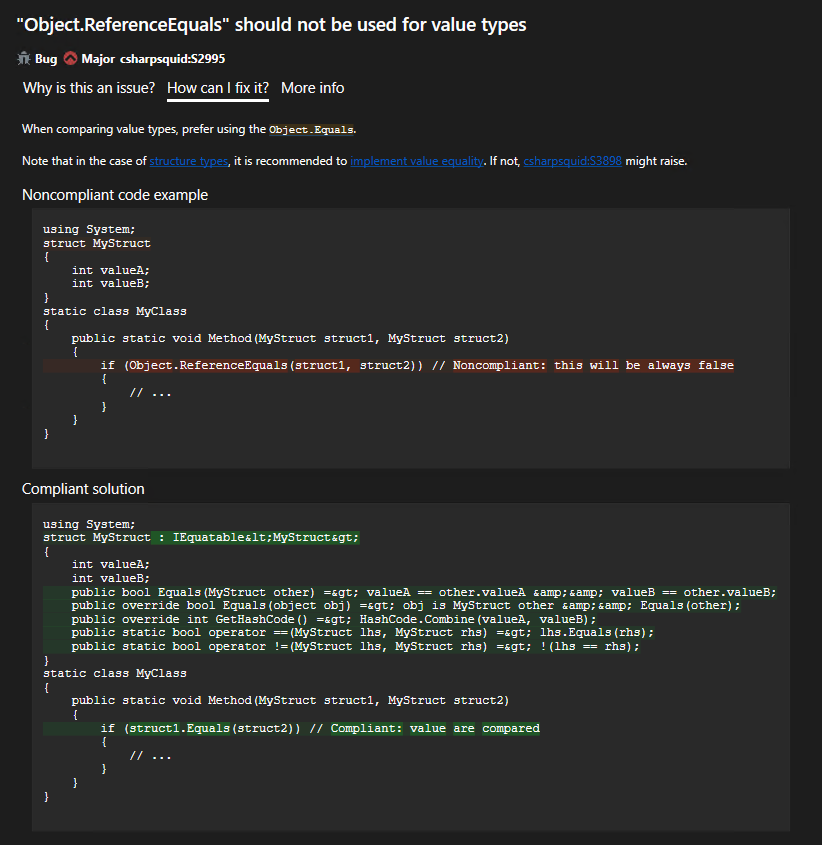The image size is (822, 845).
Task: Click the rule key 'csharpsquid:S2995'
Action: click(x=172, y=59)
